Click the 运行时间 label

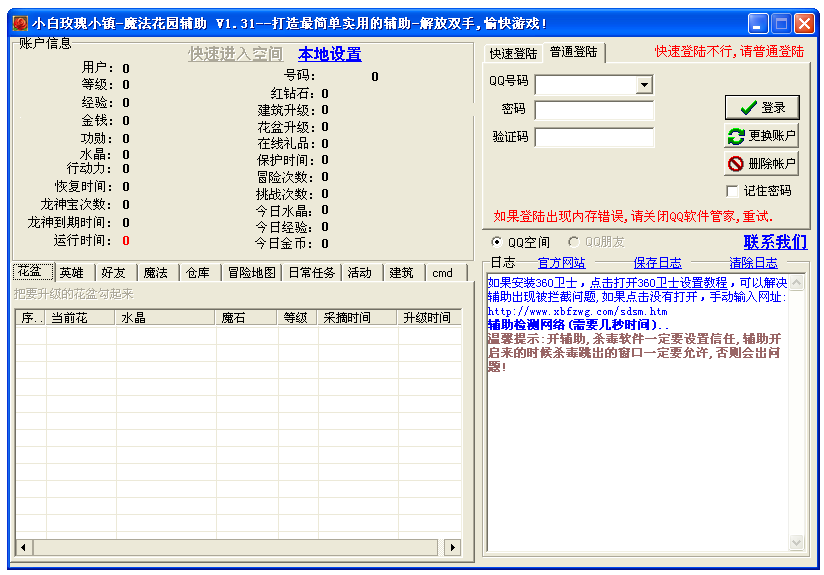coord(83,241)
